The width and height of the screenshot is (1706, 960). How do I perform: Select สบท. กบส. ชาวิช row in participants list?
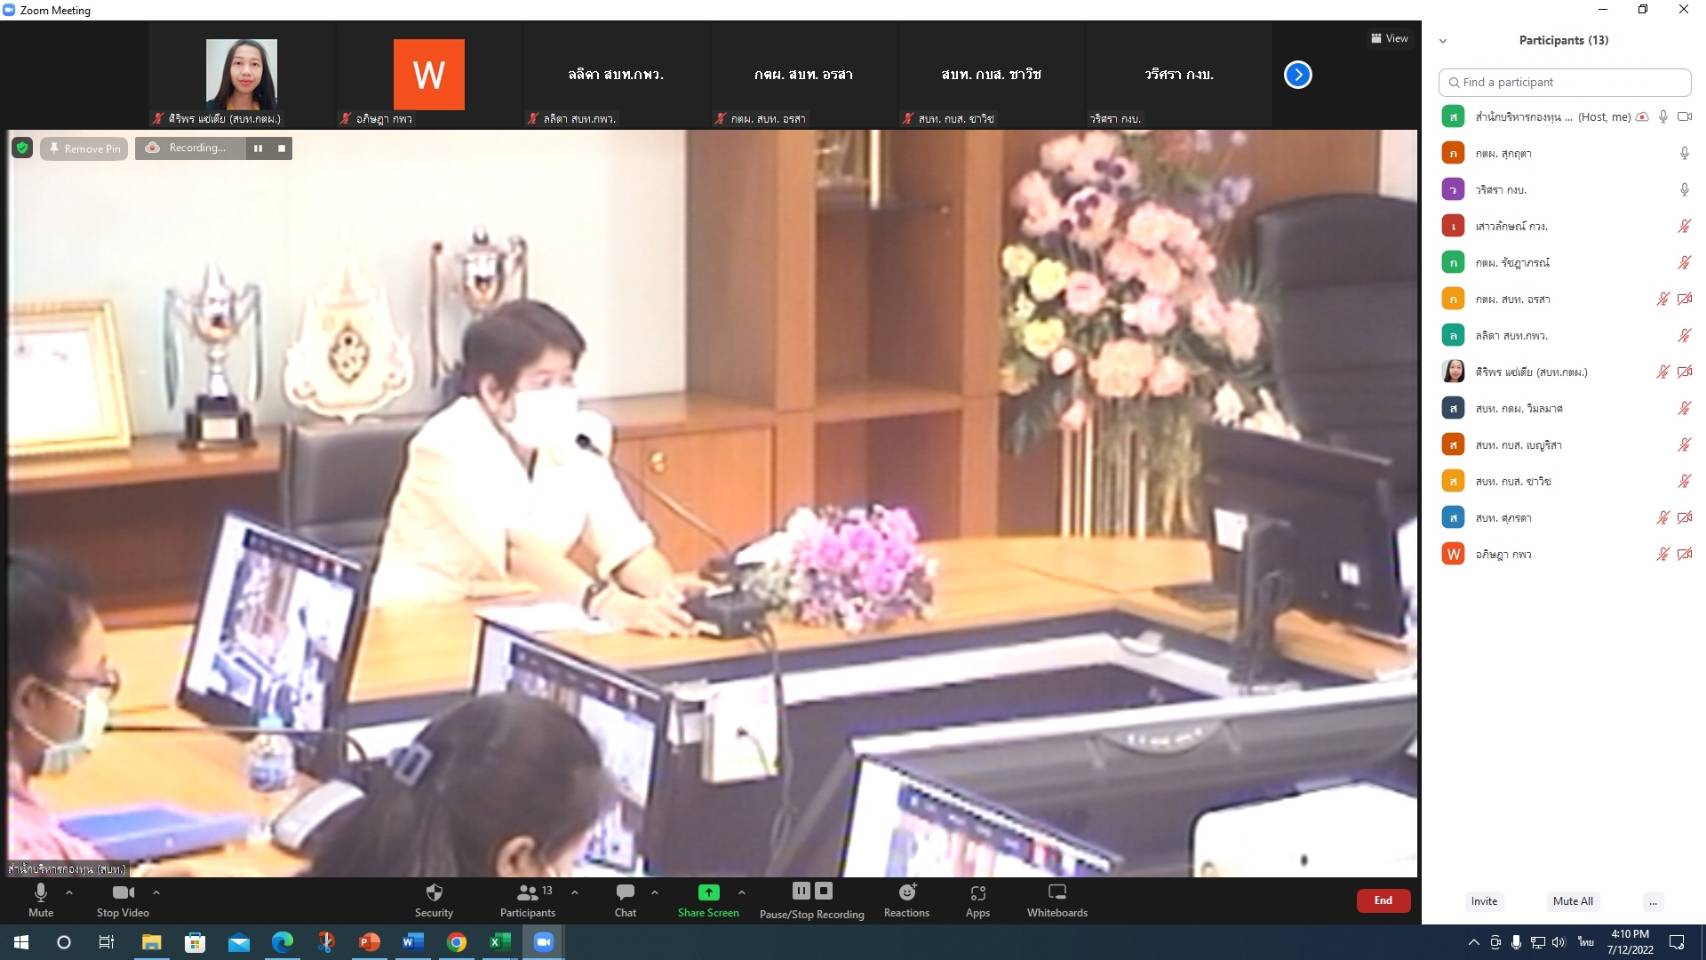coord(1565,481)
